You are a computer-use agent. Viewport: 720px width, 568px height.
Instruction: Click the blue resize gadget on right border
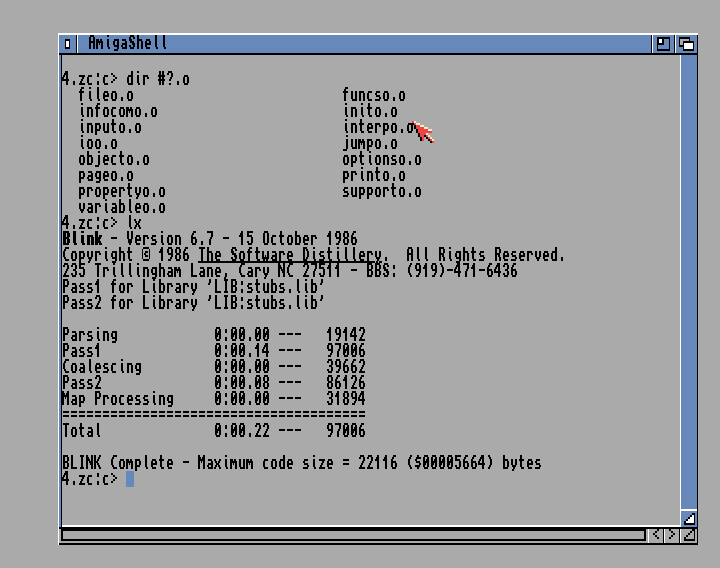pos(688,518)
